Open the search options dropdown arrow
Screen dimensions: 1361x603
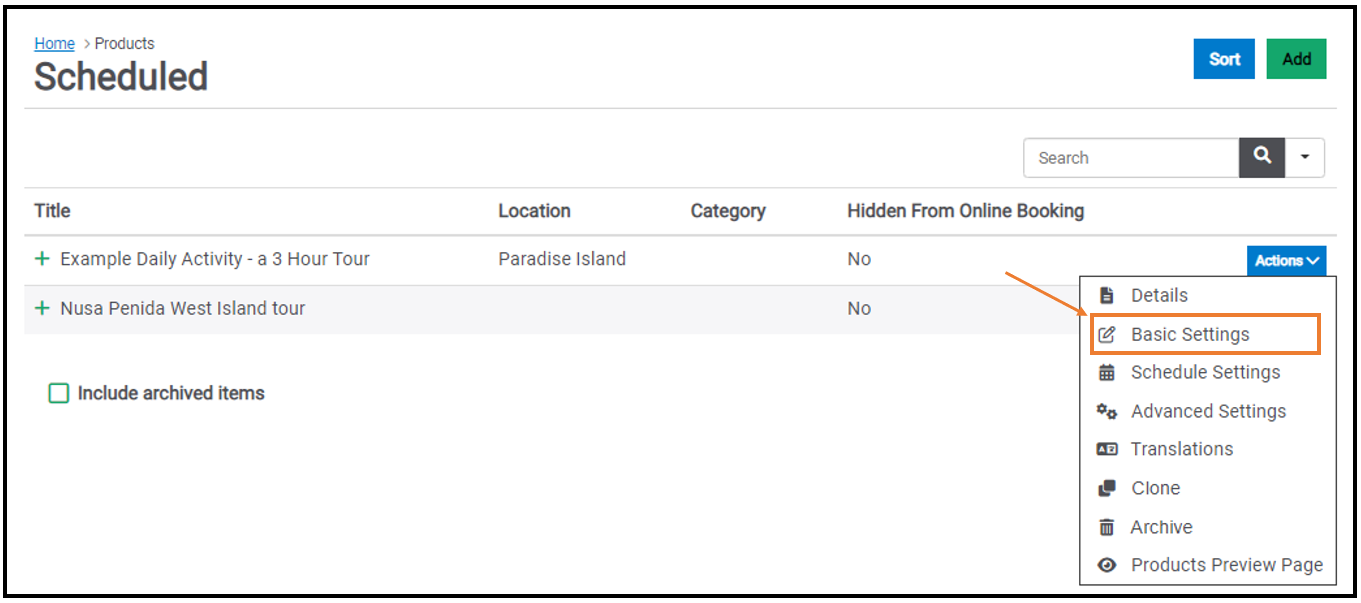[x=1305, y=157]
